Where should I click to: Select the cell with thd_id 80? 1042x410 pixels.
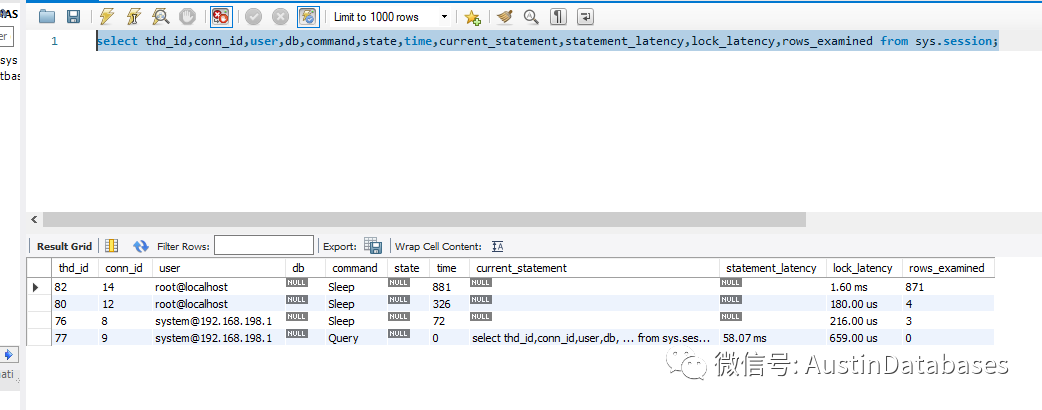74,304
